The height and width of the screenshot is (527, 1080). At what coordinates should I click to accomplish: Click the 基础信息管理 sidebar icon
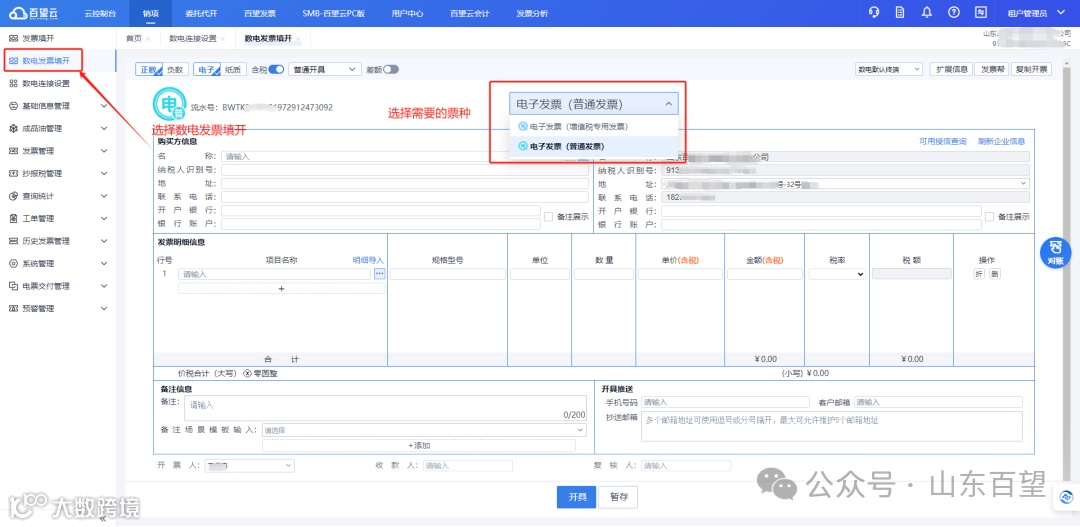click(x=14, y=106)
